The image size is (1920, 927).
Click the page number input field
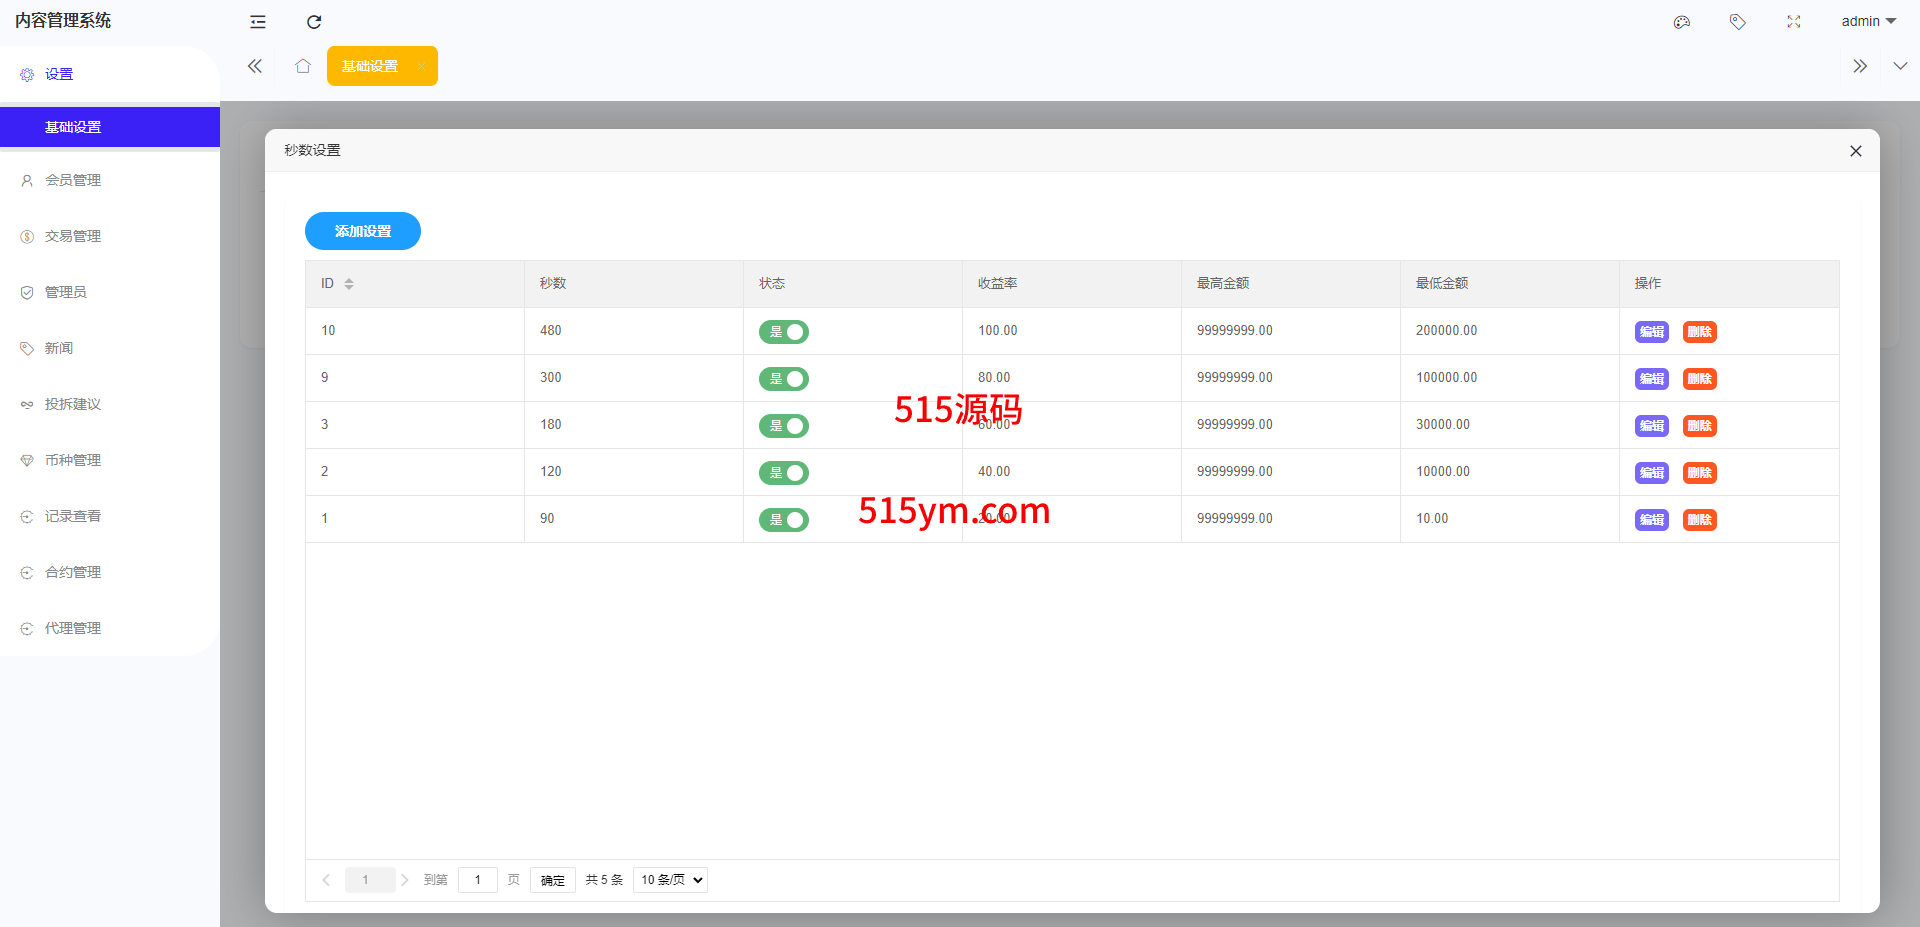478,880
